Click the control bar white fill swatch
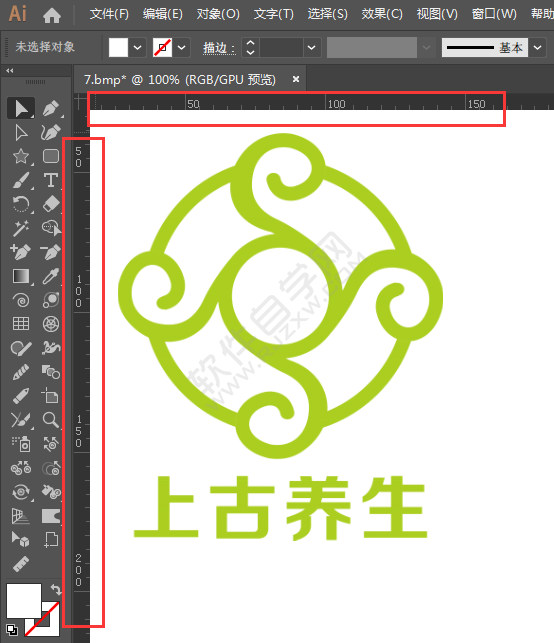 click(119, 48)
